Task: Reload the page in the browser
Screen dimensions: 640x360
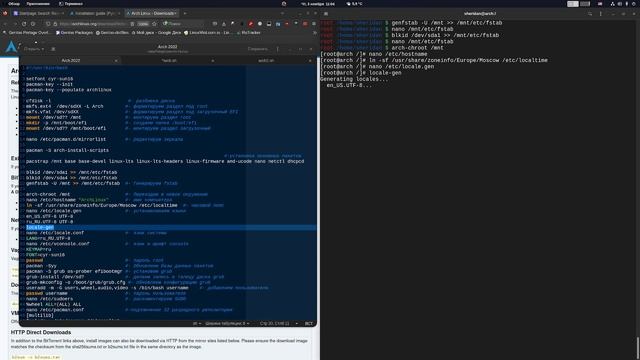Action: 24,24
